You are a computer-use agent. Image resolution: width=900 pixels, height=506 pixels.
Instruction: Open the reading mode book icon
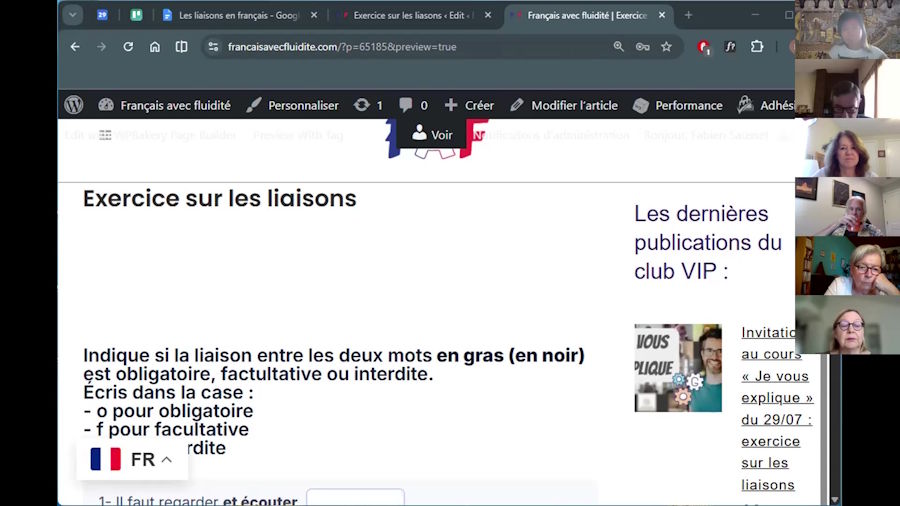[181, 47]
